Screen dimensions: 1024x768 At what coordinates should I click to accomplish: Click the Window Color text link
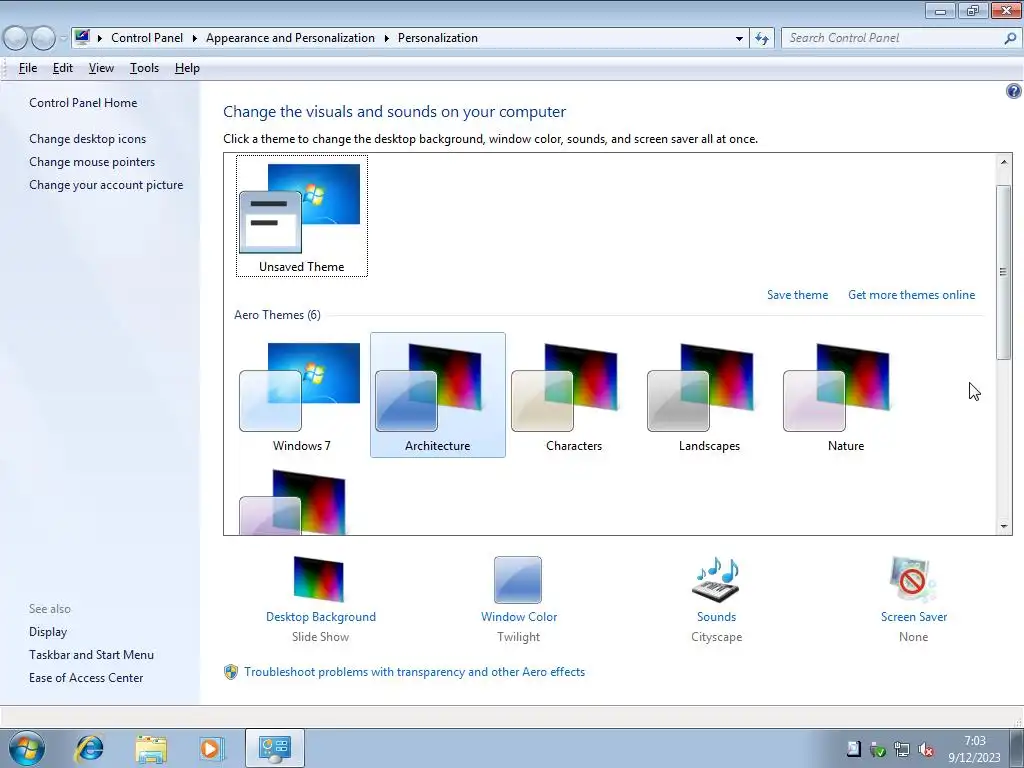[519, 617]
